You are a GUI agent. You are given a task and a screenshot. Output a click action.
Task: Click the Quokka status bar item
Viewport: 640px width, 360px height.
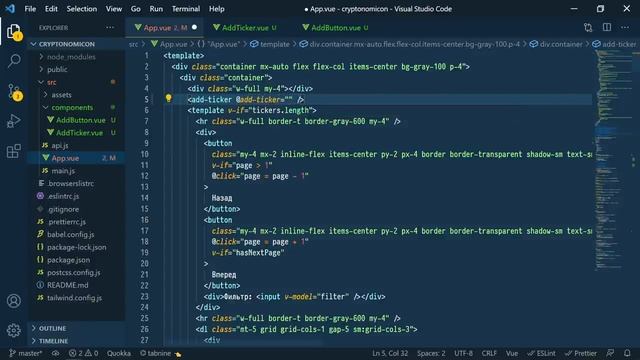pos(119,353)
